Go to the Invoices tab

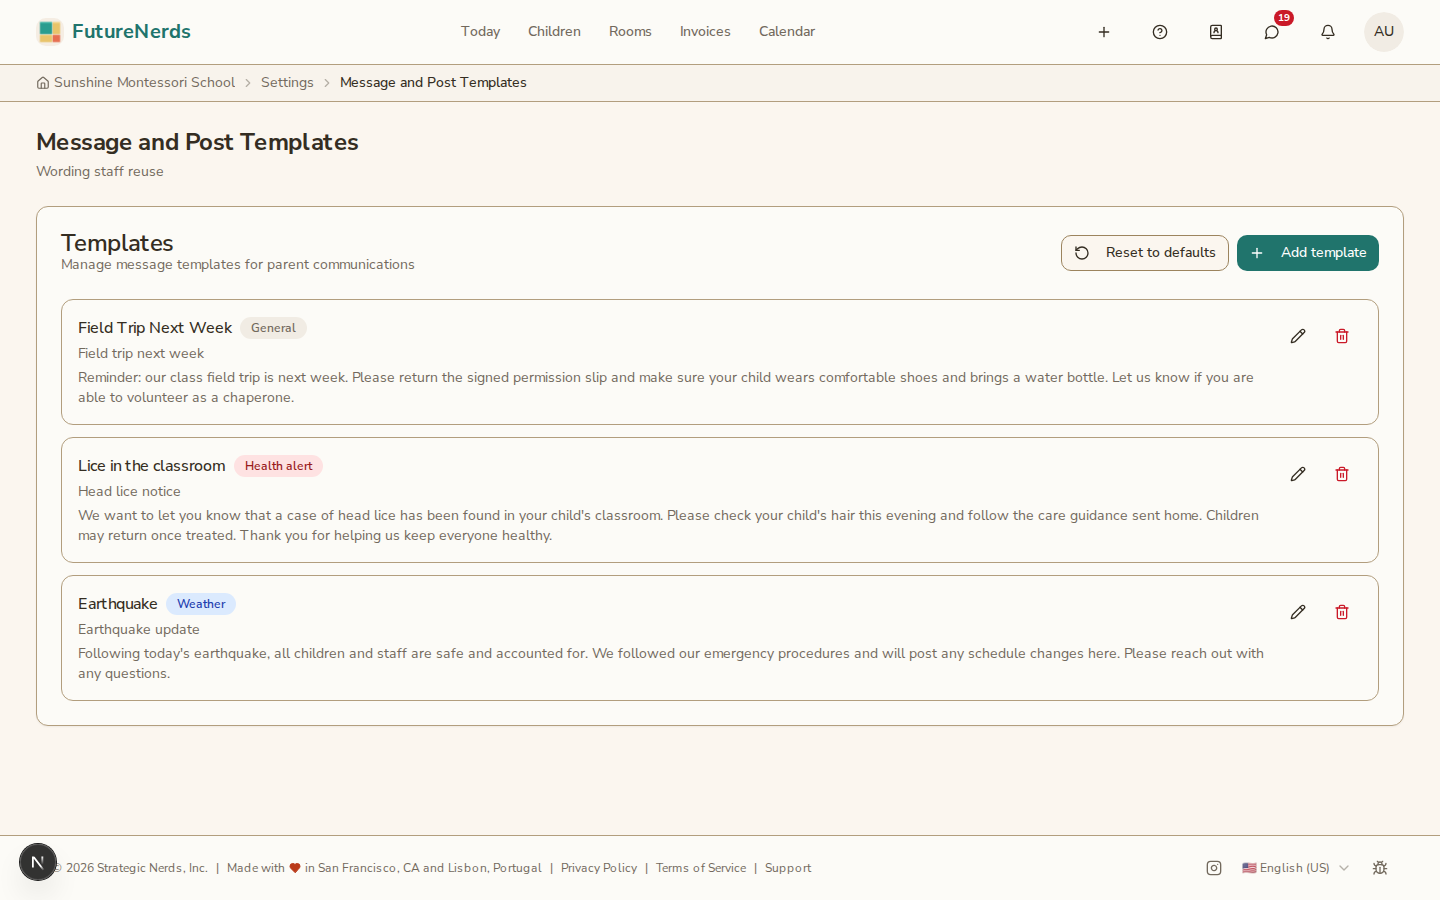705,32
